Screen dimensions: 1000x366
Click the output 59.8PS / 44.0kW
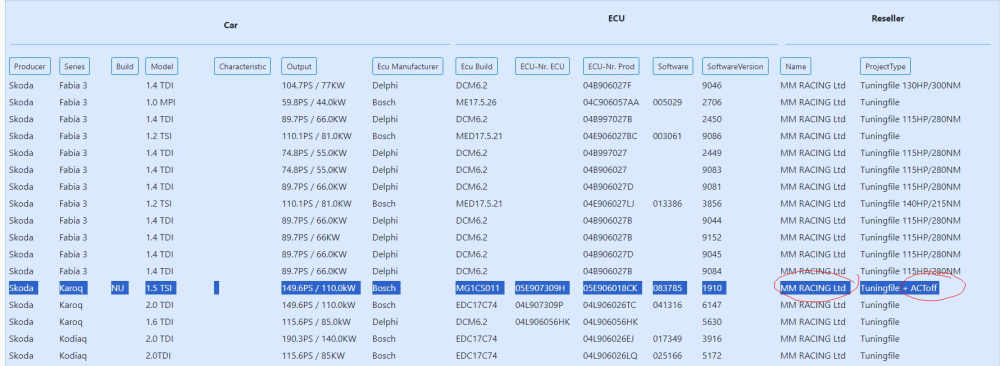314,102
